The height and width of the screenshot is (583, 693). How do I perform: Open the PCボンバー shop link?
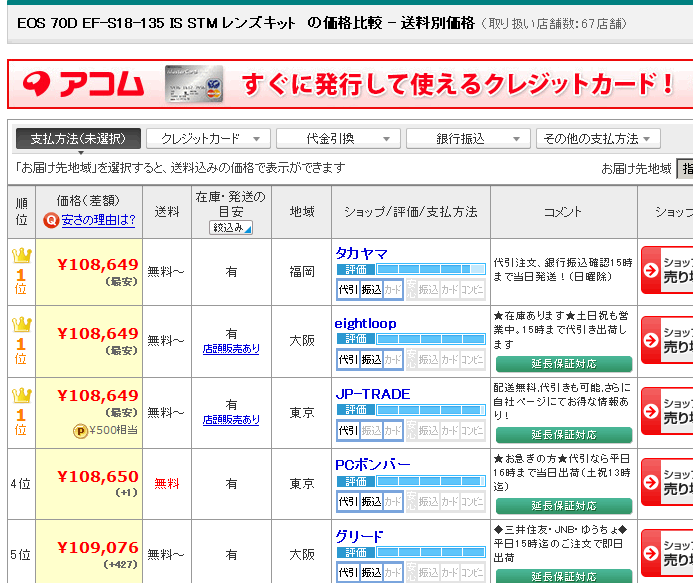[x=373, y=465]
